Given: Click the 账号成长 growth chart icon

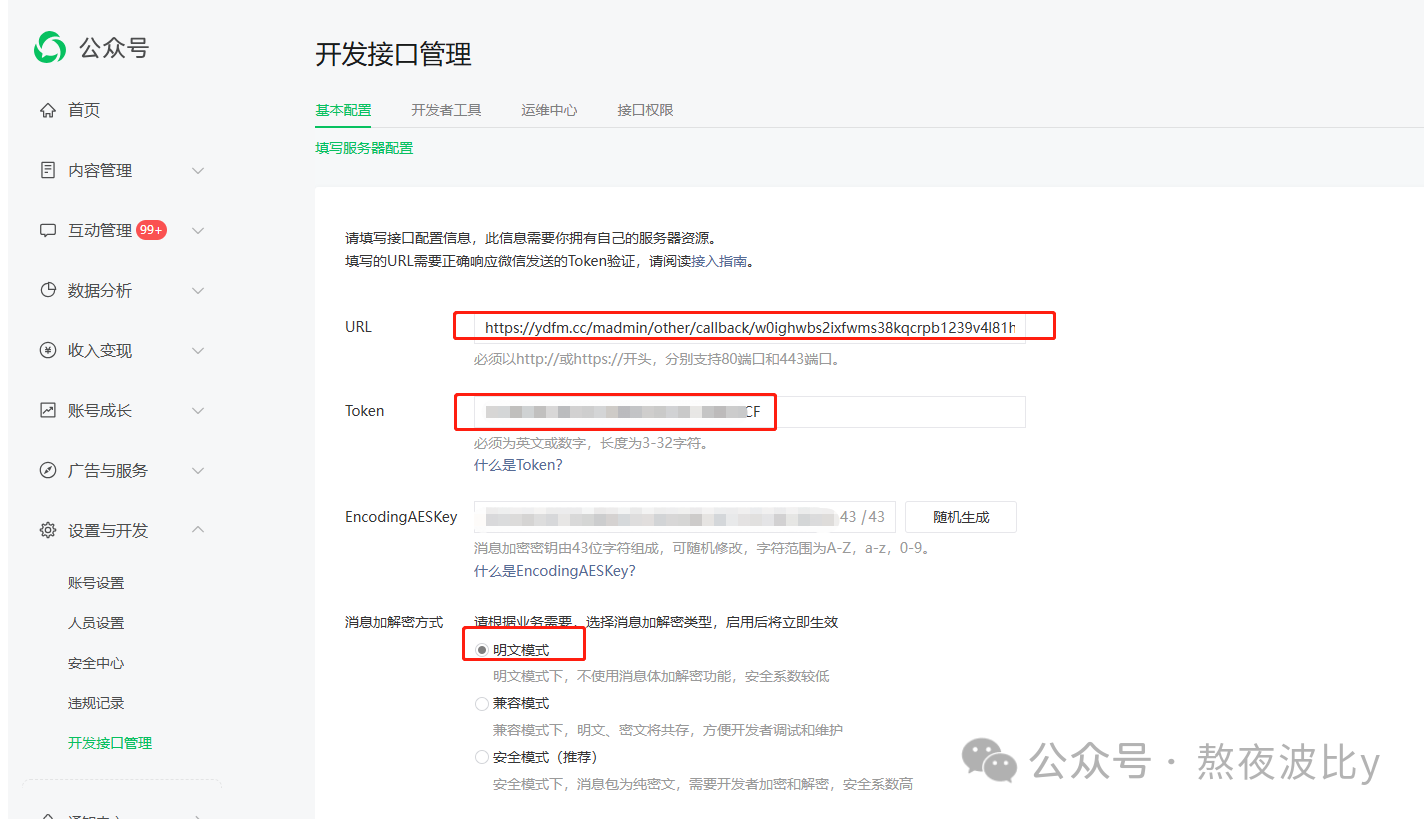Looking at the screenshot, I should pyautogui.click(x=47, y=410).
